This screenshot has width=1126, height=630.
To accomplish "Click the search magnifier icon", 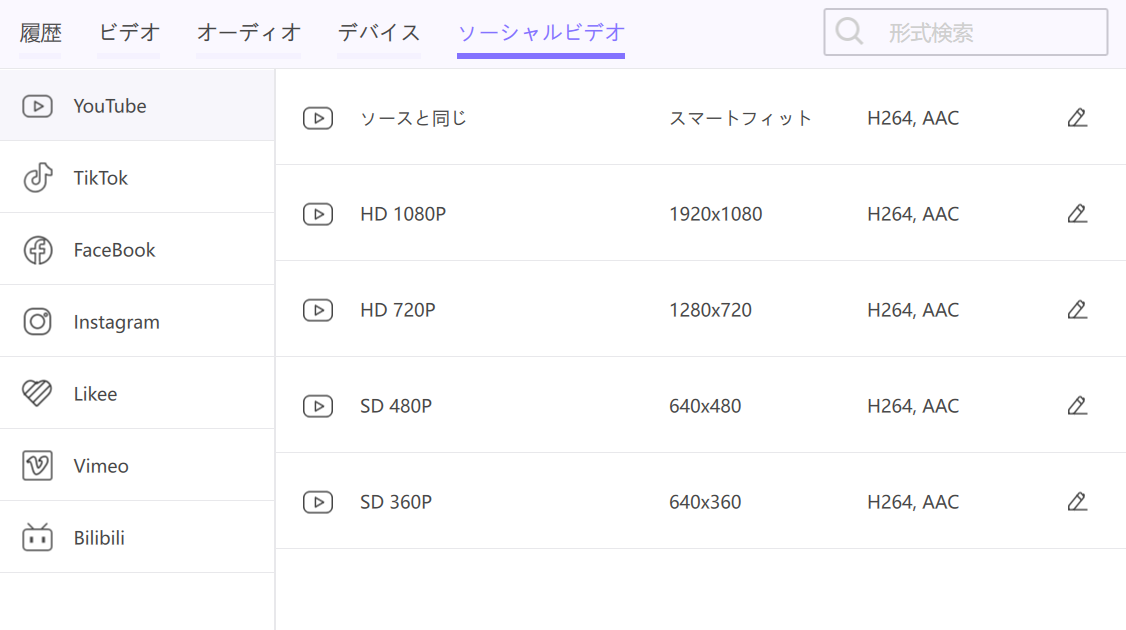I will [x=849, y=32].
